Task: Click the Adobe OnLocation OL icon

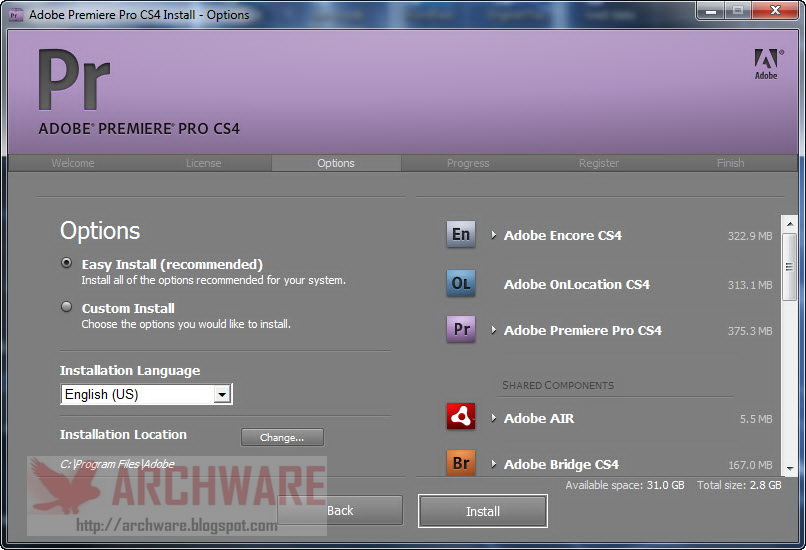Action: pos(461,283)
